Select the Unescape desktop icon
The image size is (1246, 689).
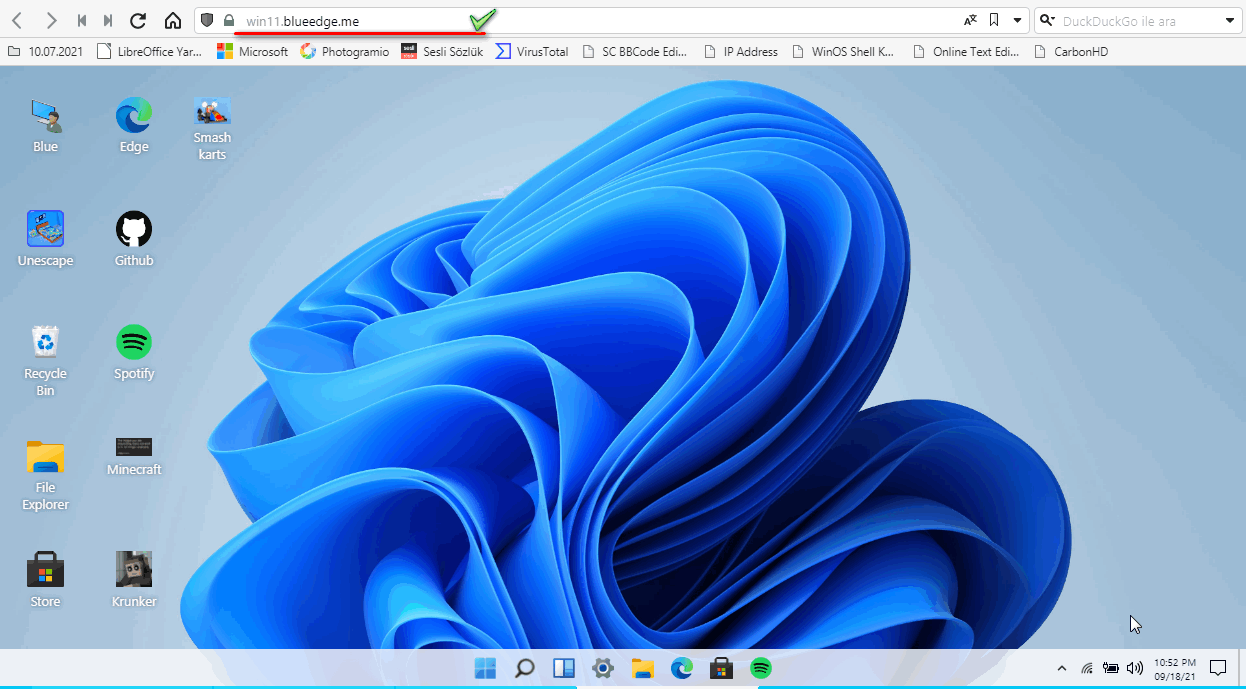[45, 239]
